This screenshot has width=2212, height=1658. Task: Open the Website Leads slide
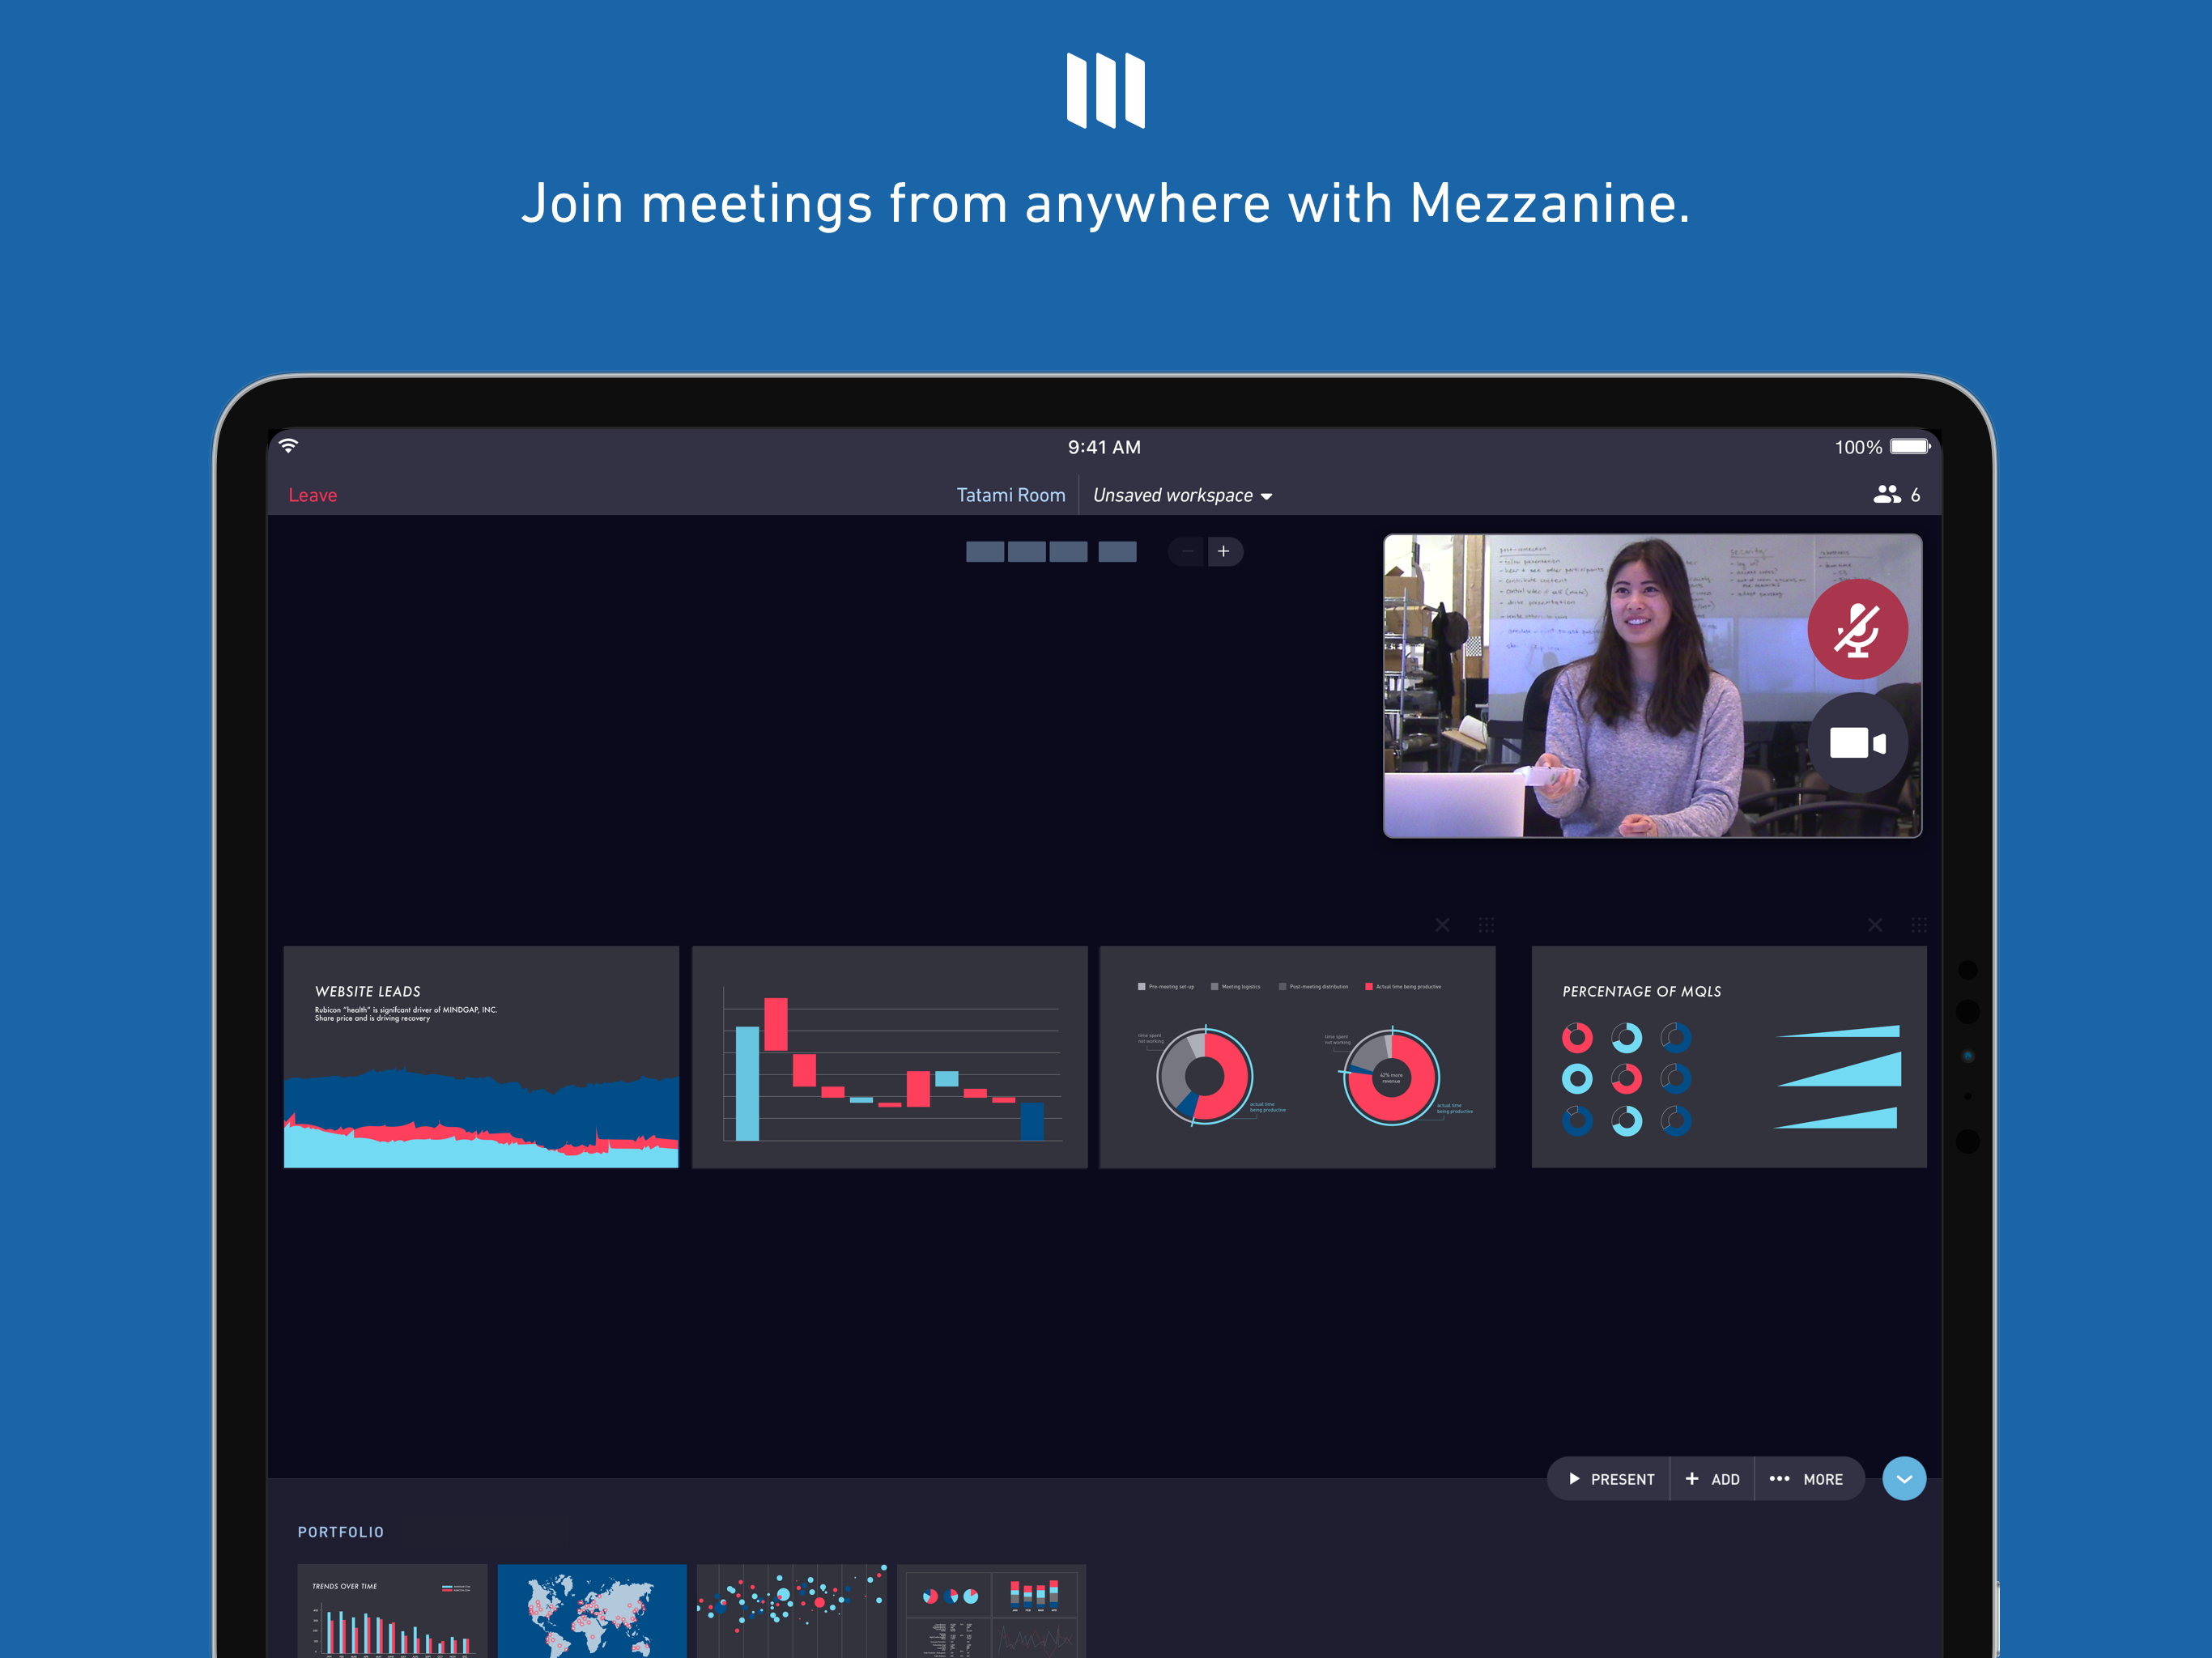pyautogui.click(x=481, y=1056)
